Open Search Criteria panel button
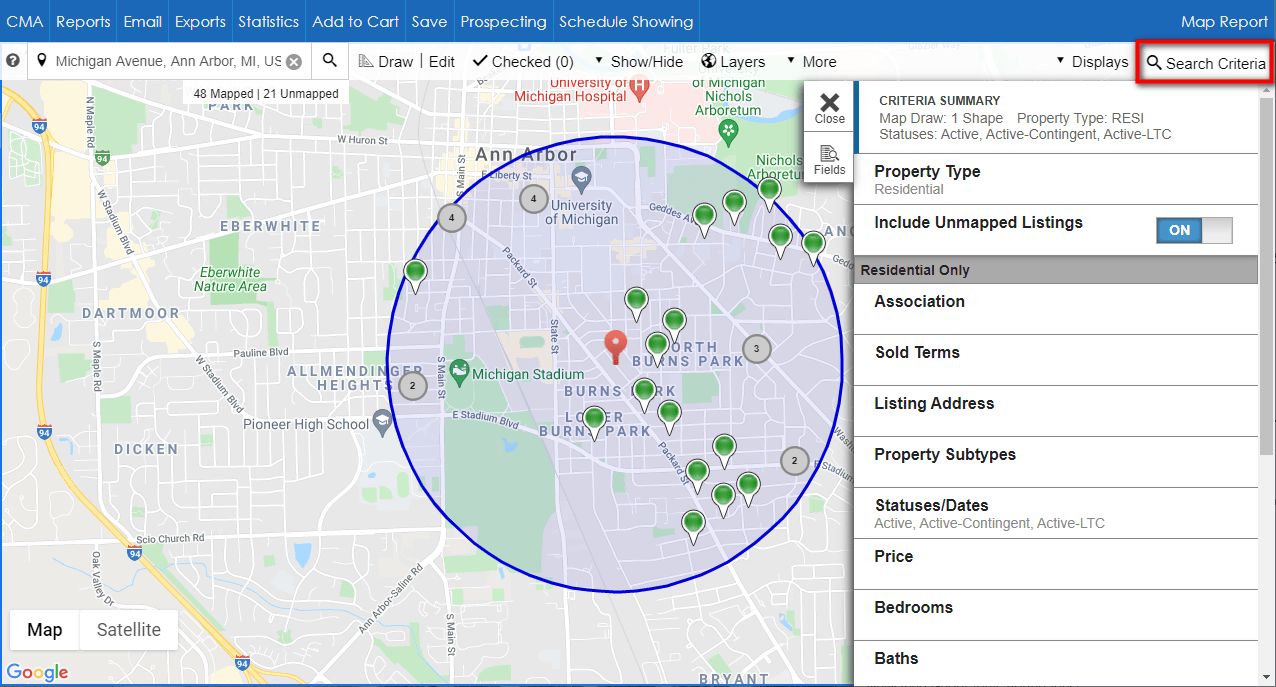Screen dimensions: 1276x687 [1206, 63]
